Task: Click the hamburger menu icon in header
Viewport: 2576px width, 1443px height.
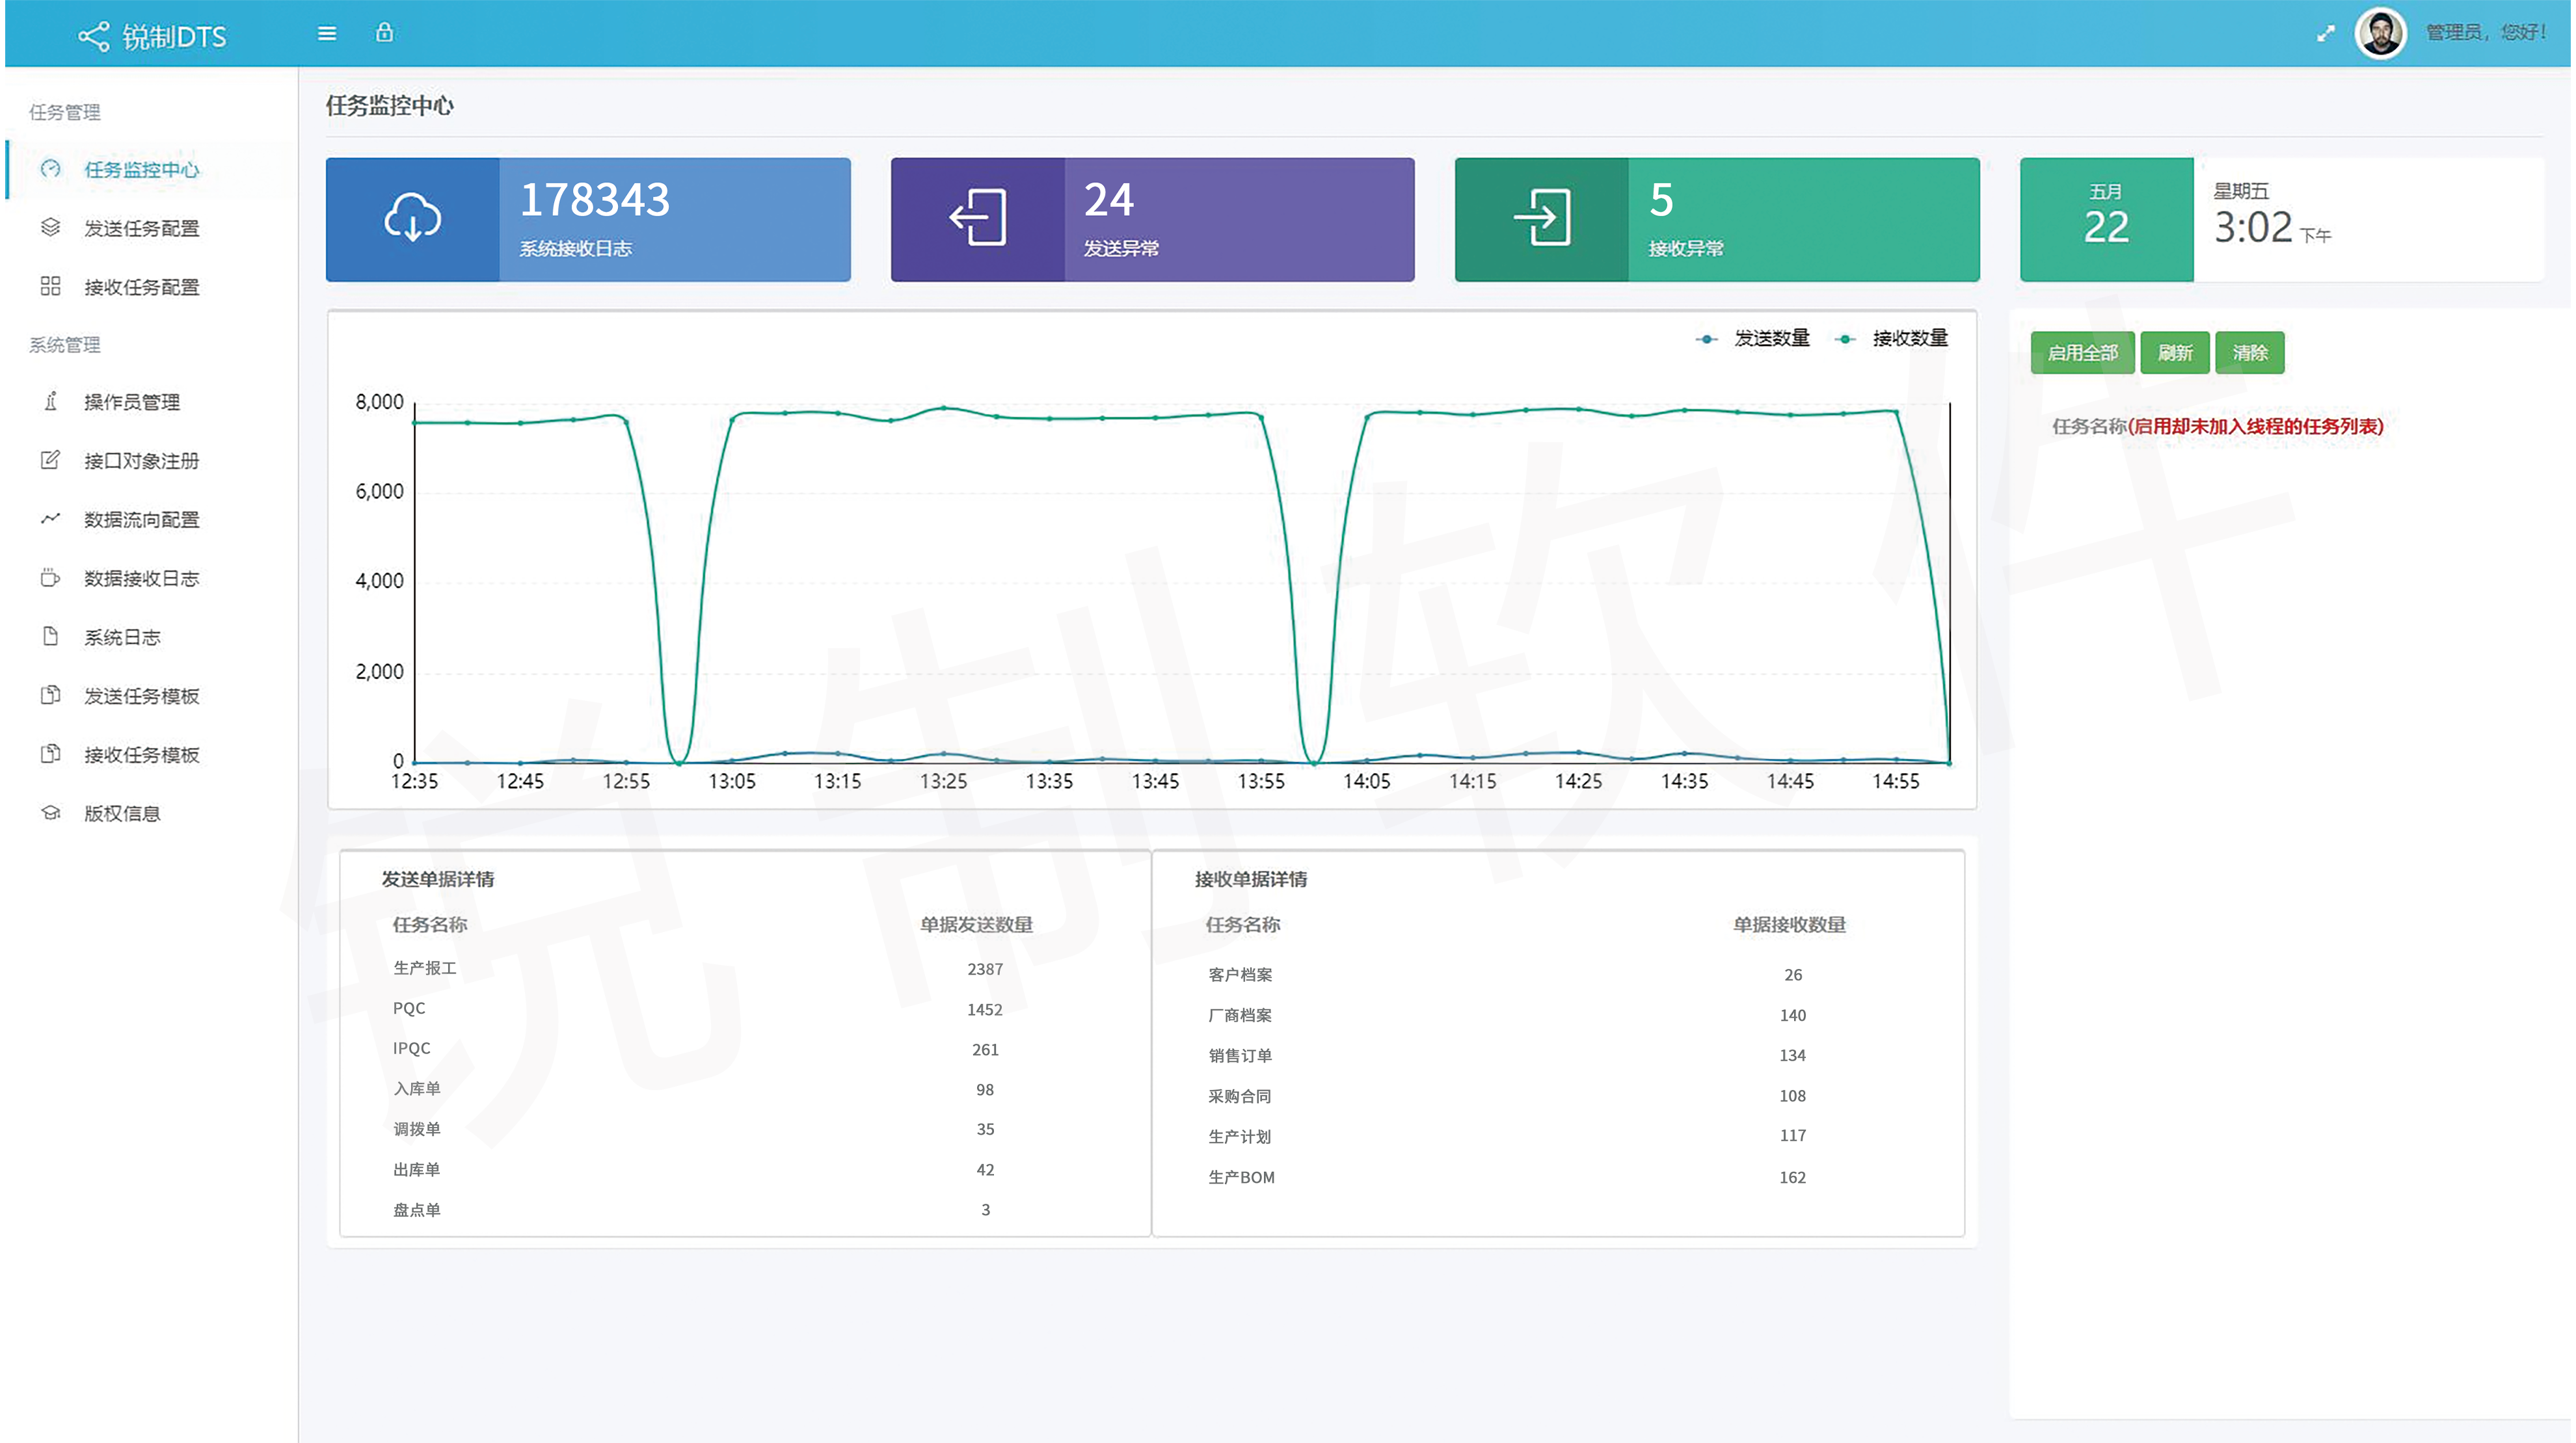Action: click(326, 34)
